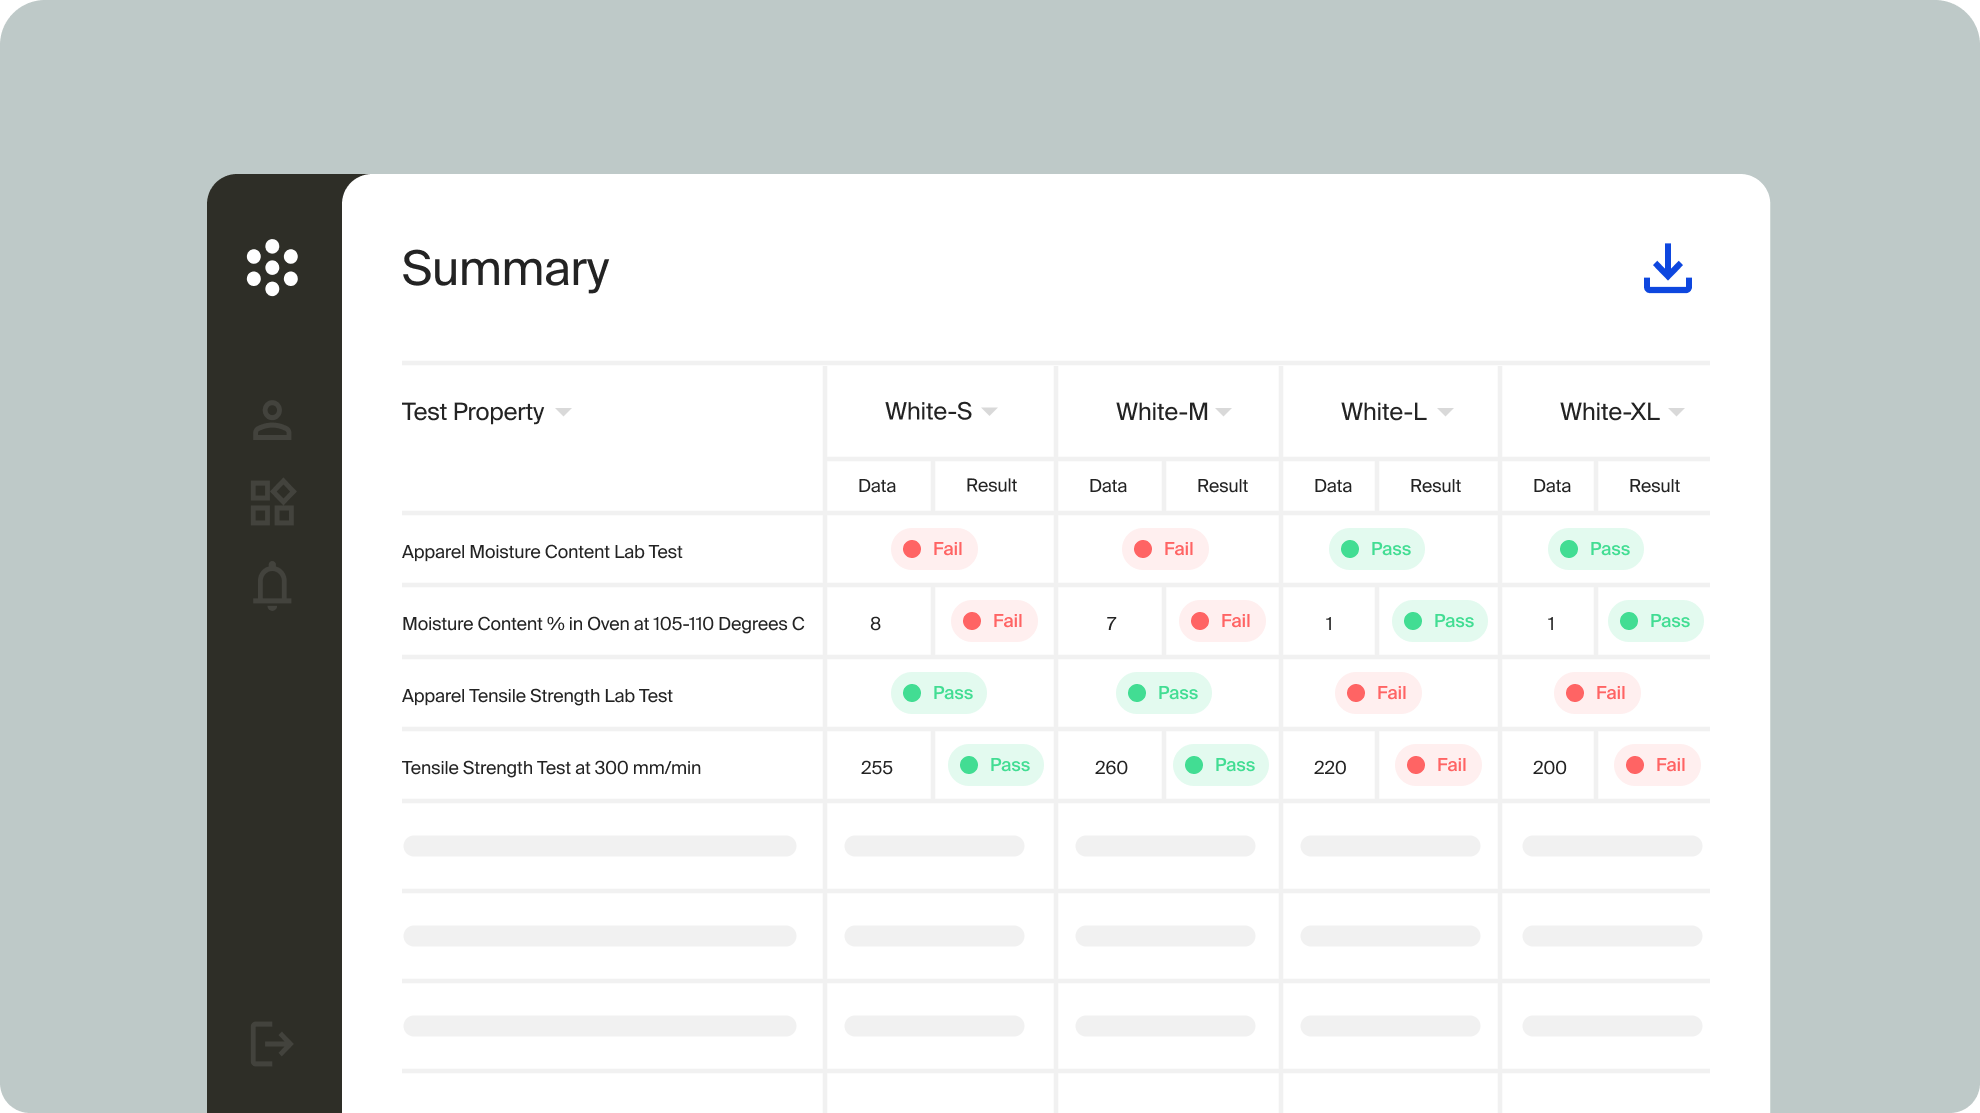Open the White-L column dropdown
Viewport: 1980px width, 1113px height.
tap(1445, 412)
